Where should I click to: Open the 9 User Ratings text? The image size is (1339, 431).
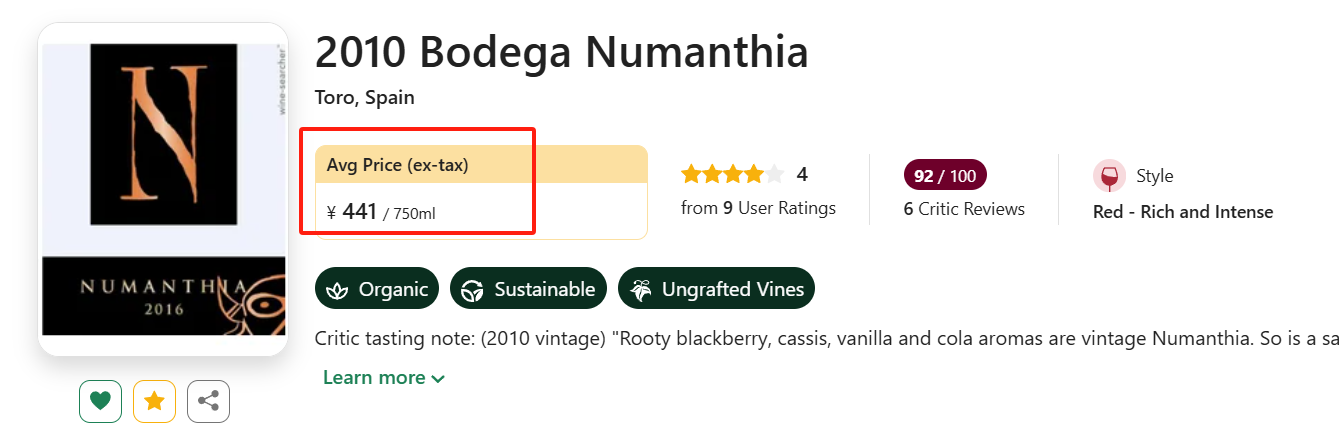click(x=758, y=208)
